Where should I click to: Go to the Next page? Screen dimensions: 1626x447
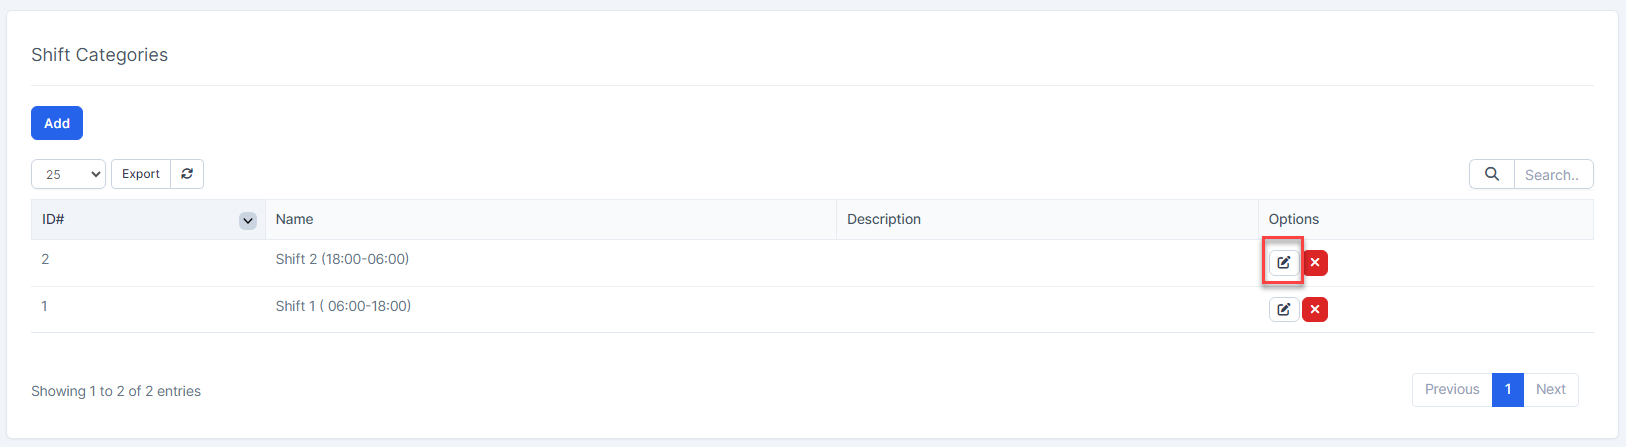[x=1550, y=389]
